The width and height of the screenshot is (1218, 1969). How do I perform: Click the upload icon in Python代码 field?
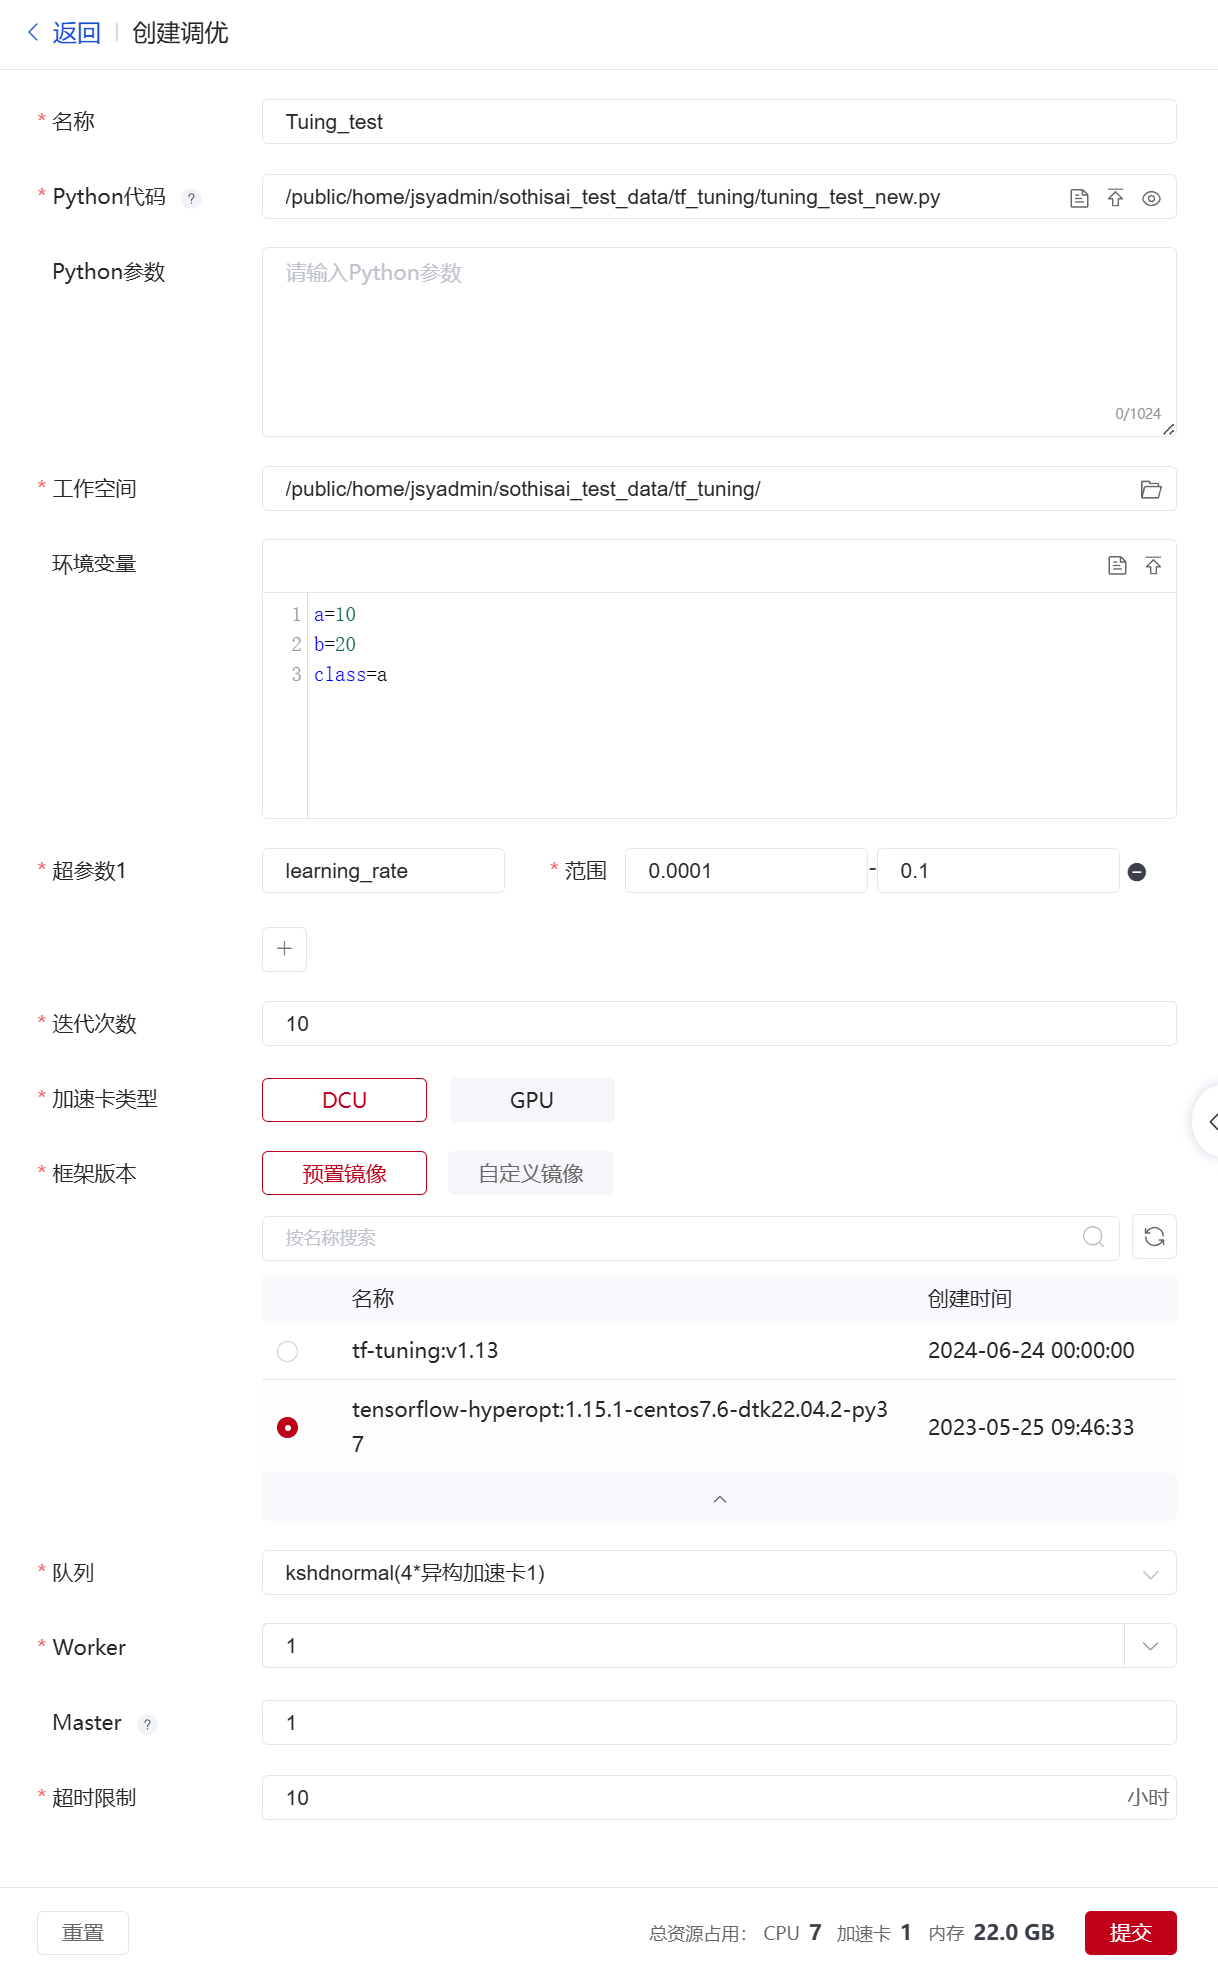click(x=1115, y=198)
